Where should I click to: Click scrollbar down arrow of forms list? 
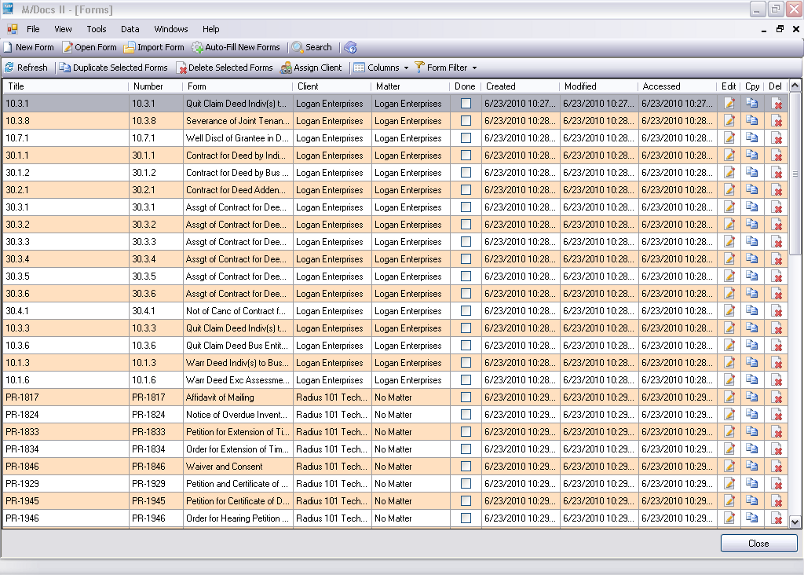(x=795, y=522)
